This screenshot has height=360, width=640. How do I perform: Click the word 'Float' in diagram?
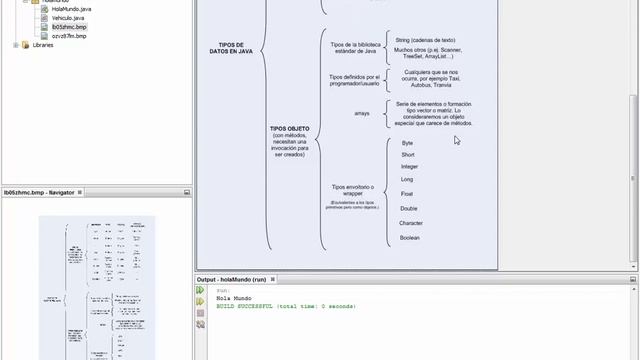[407, 194]
